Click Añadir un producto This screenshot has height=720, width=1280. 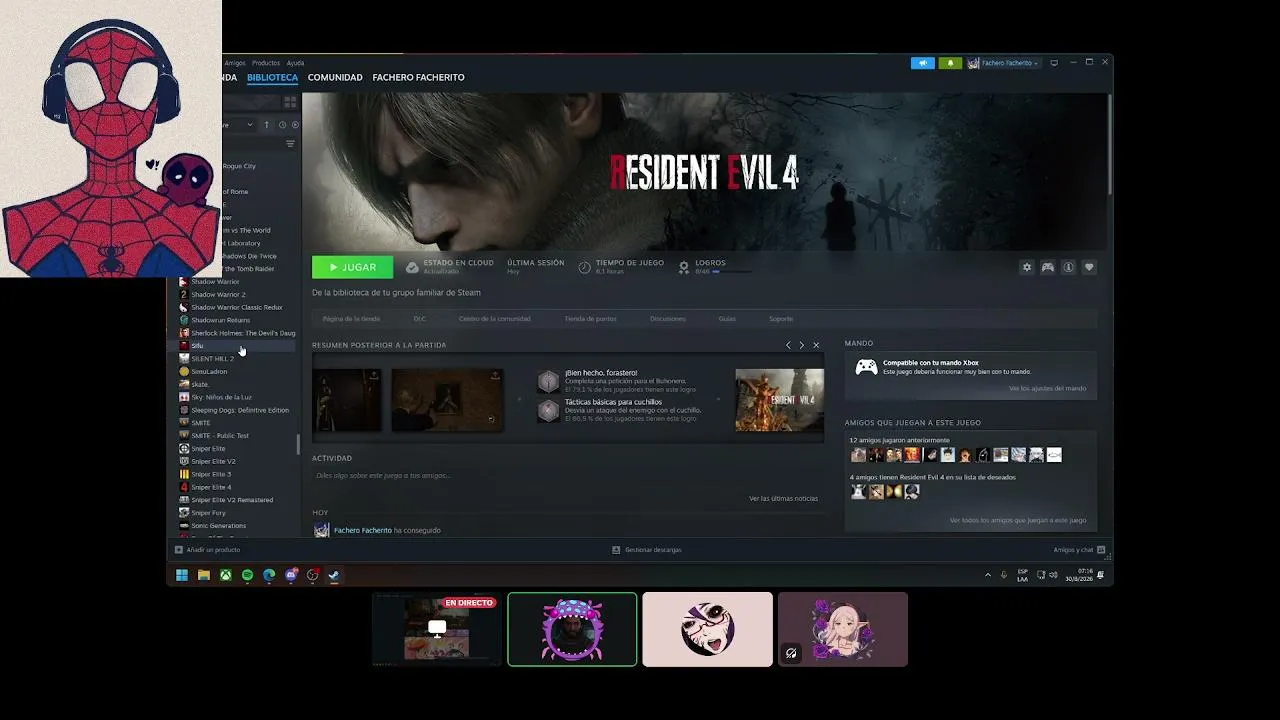pyautogui.click(x=208, y=550)
